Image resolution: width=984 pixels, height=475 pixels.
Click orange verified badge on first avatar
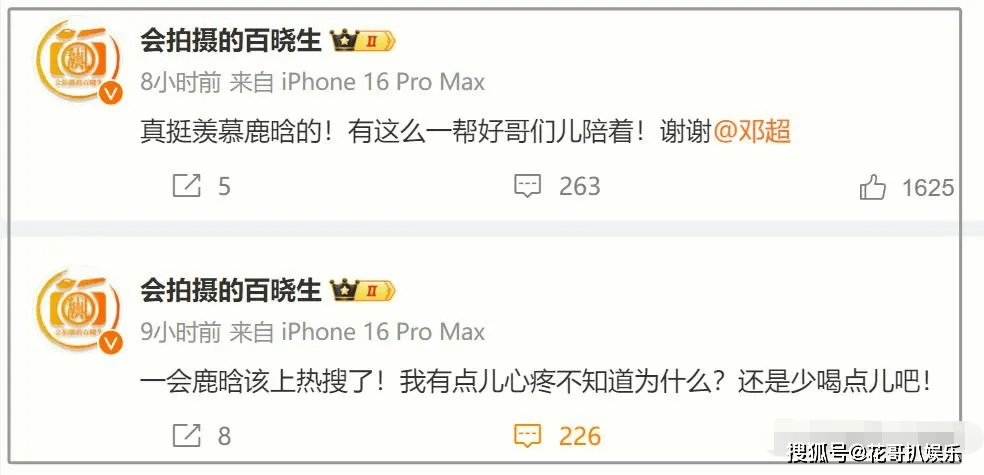pyautogui.click(x=111, y=93)
